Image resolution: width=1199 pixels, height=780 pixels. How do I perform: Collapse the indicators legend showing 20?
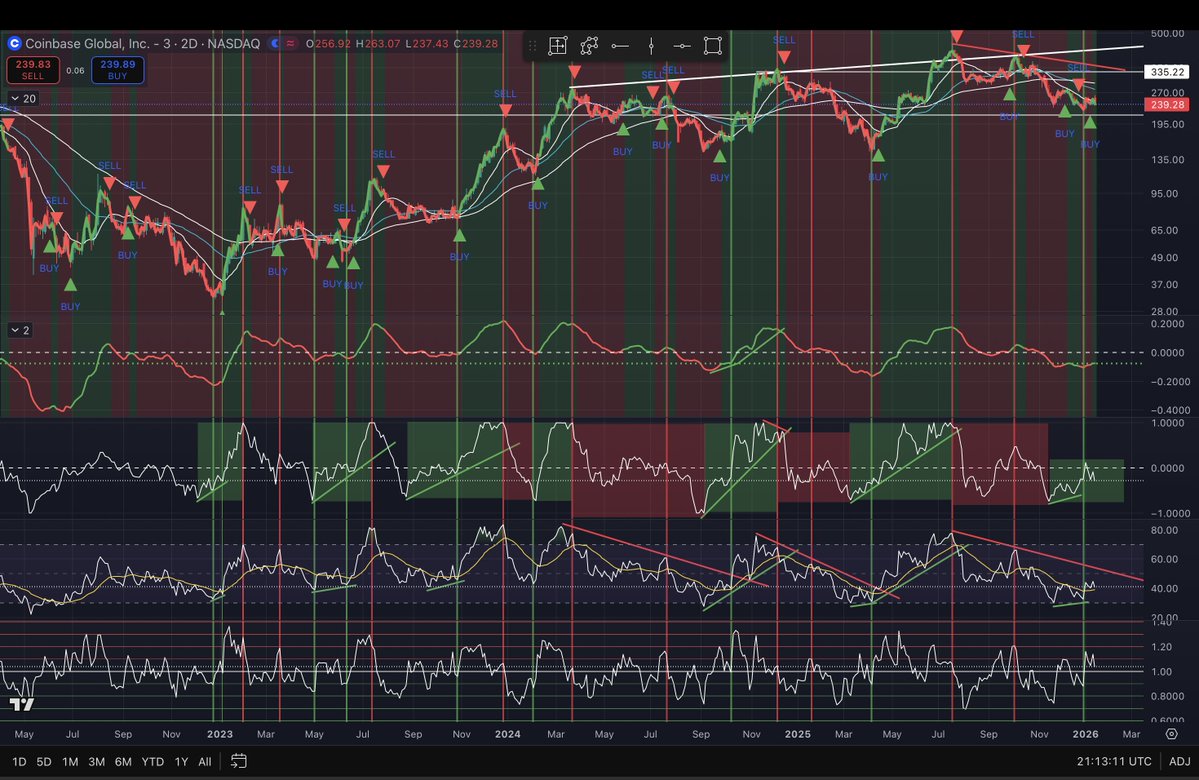click(x=22, y=99)
